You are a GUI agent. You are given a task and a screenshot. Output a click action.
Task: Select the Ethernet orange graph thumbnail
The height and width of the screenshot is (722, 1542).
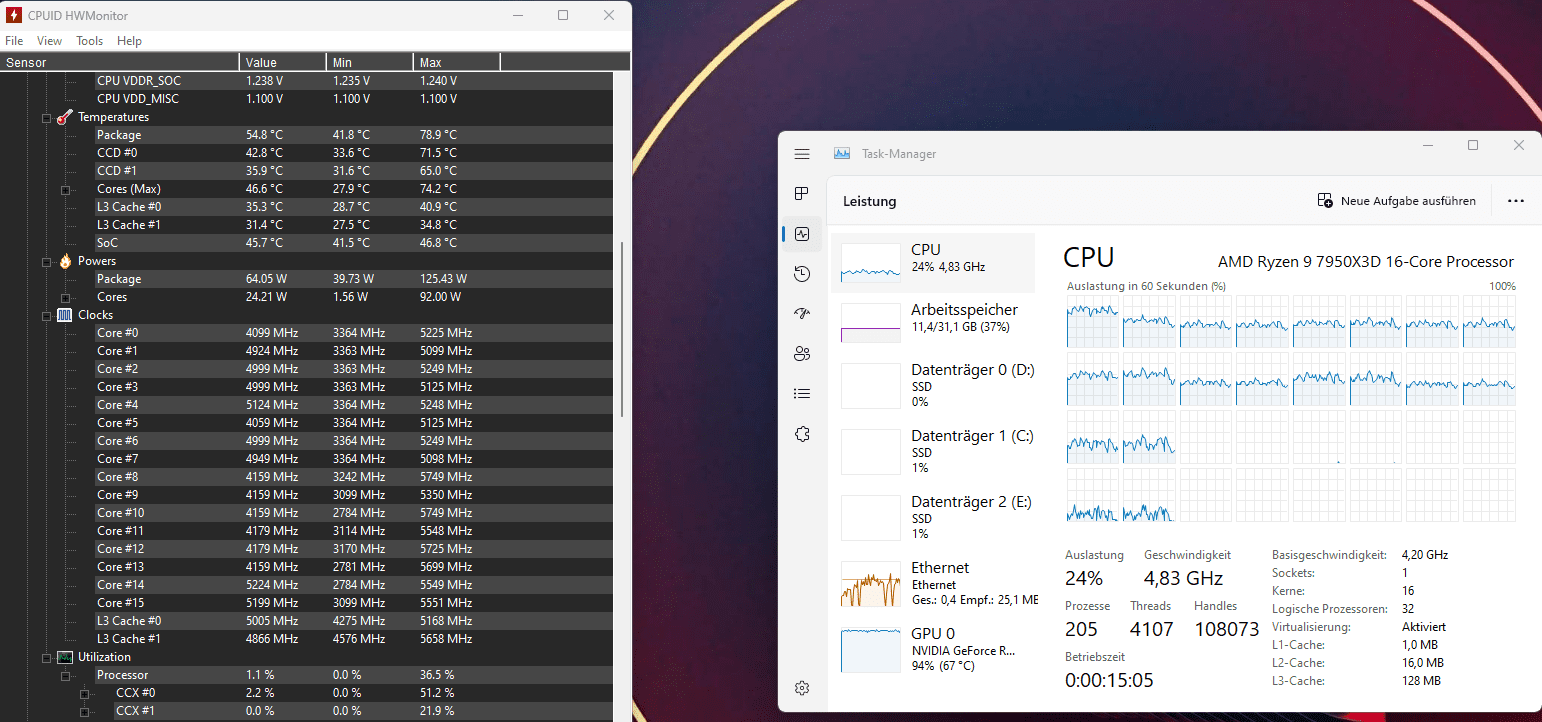coord(871,584)
